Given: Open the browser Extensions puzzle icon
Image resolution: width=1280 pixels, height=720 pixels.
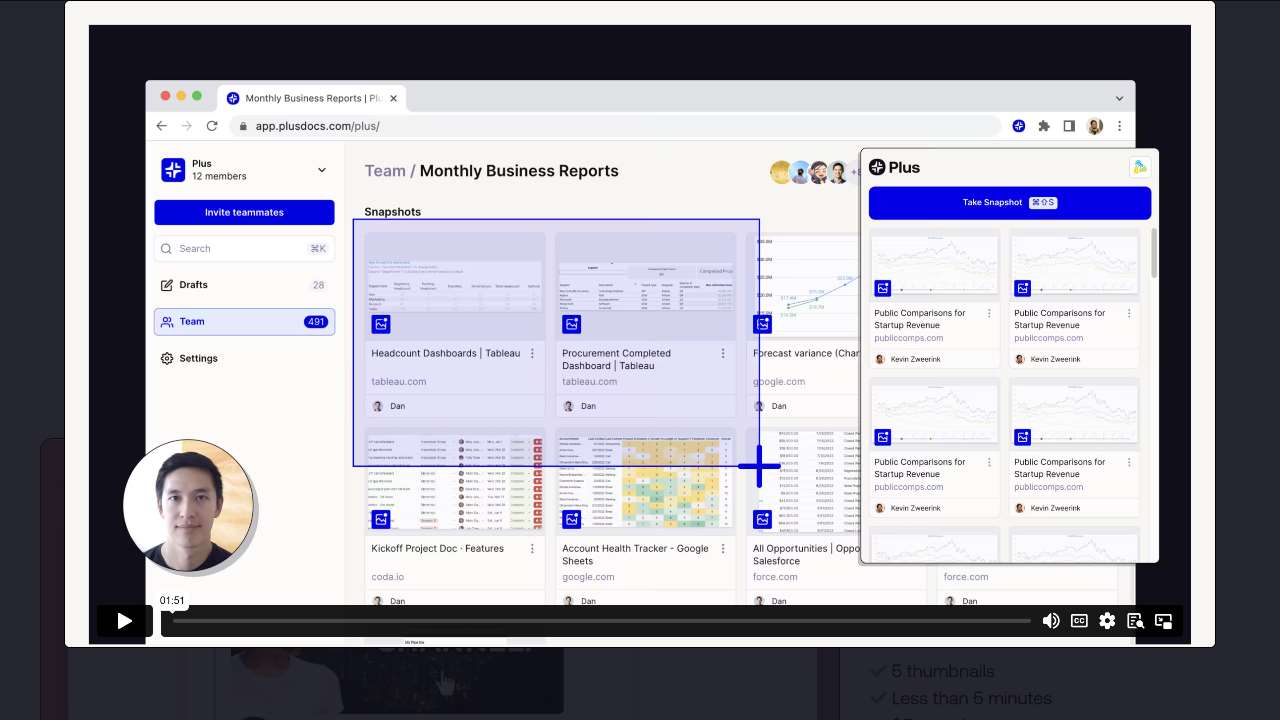Looking at the screenshot, I should (1044, 126).
